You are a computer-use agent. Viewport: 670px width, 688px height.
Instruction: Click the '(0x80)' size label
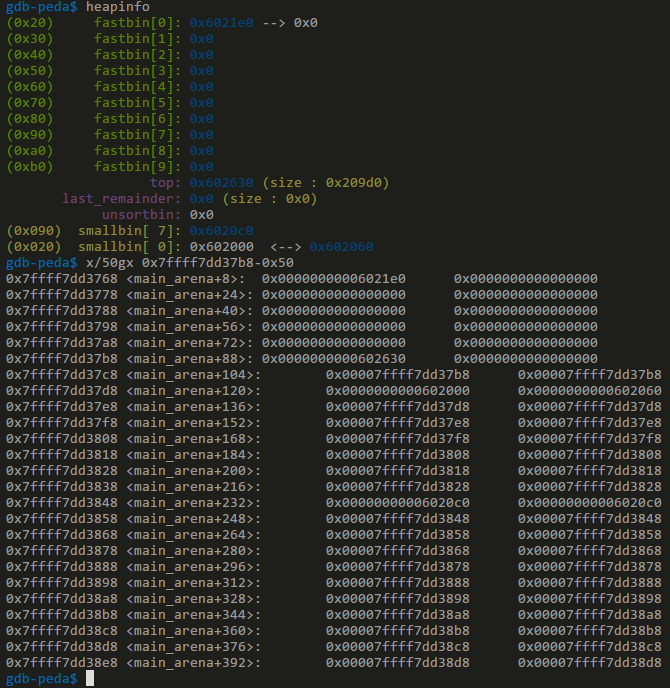point(30,119)
